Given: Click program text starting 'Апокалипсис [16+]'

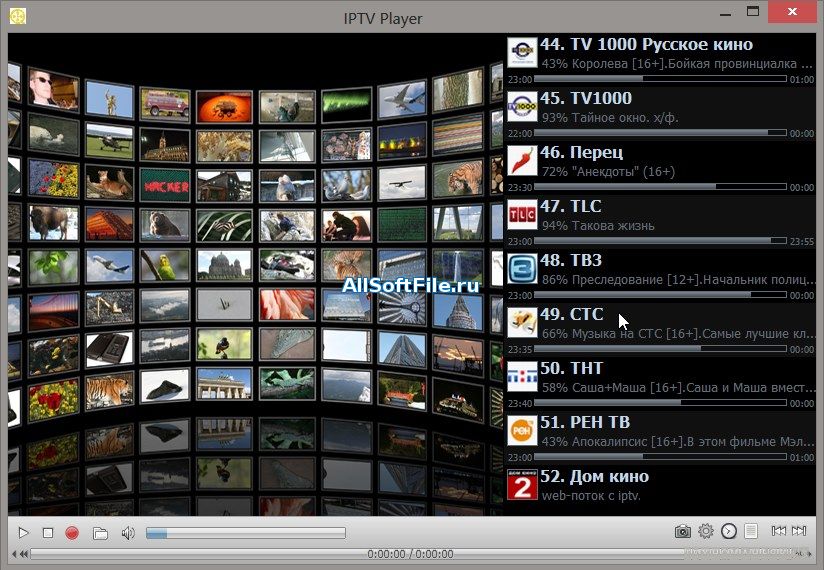Looking at the screenshot, I should pos(694,442).
